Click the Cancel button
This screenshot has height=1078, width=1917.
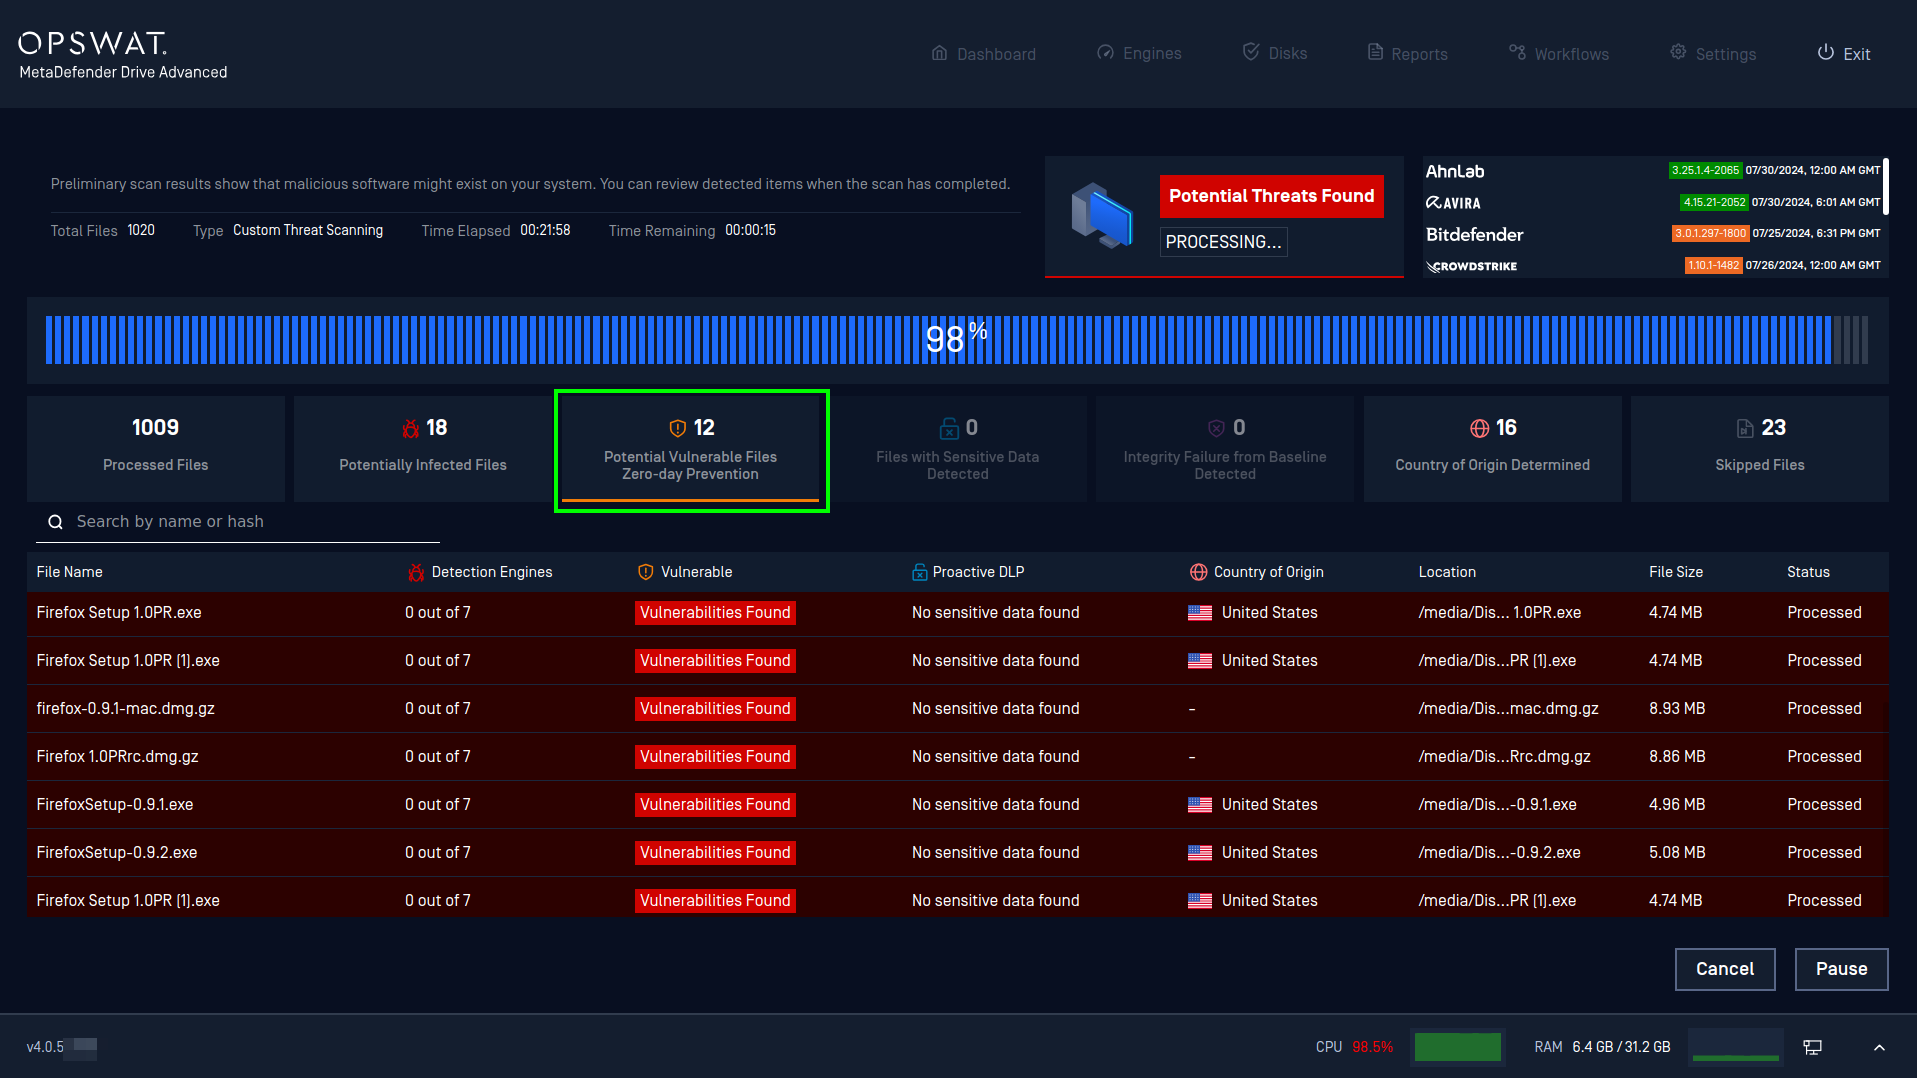pyautogui.click(x=1725, y=969)
